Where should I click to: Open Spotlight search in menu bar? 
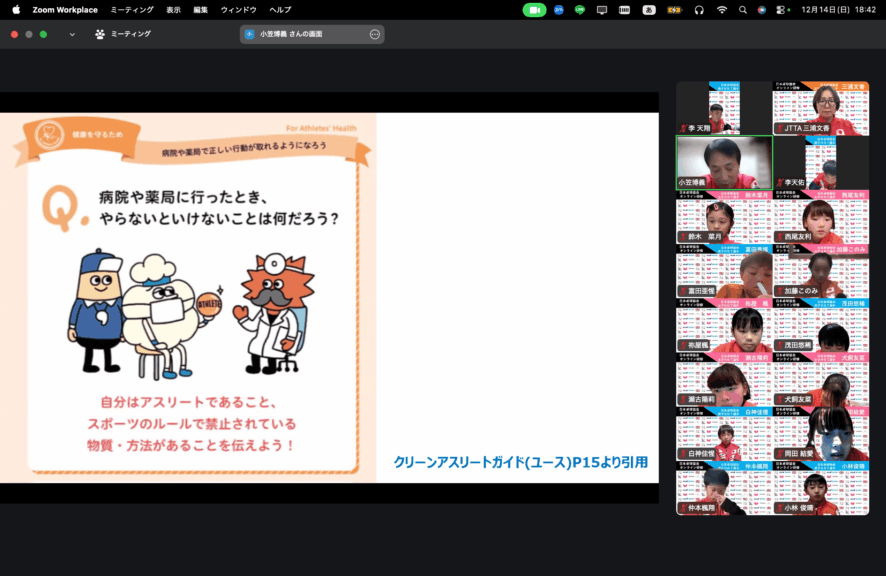[x=743, y=10]
